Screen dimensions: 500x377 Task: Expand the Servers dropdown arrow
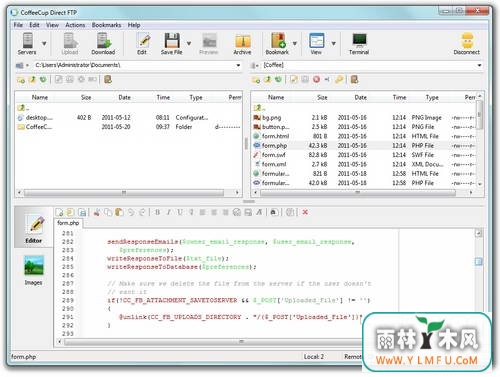coord(44,43)
